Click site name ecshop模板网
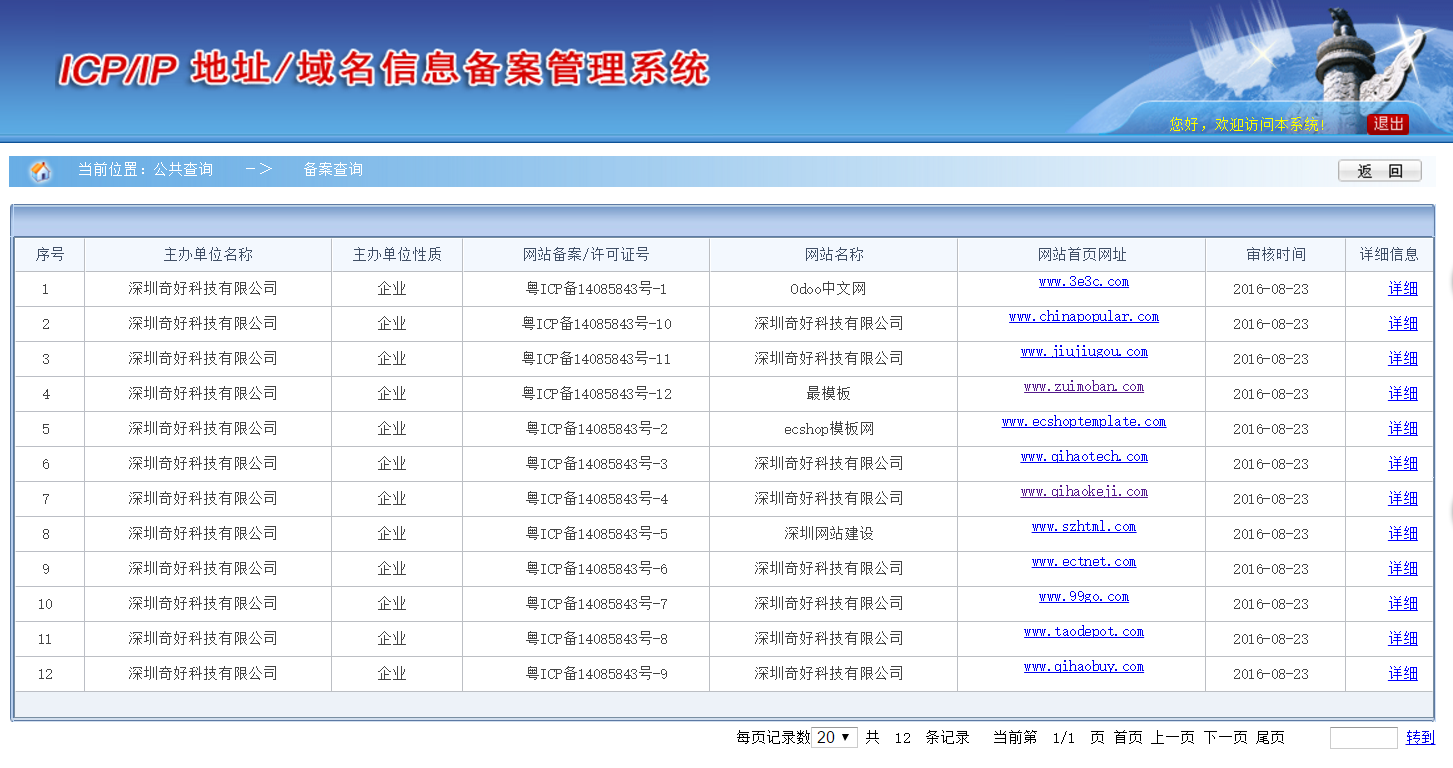The width and height of the screenshot is (1453, 768). pos(828,429)
